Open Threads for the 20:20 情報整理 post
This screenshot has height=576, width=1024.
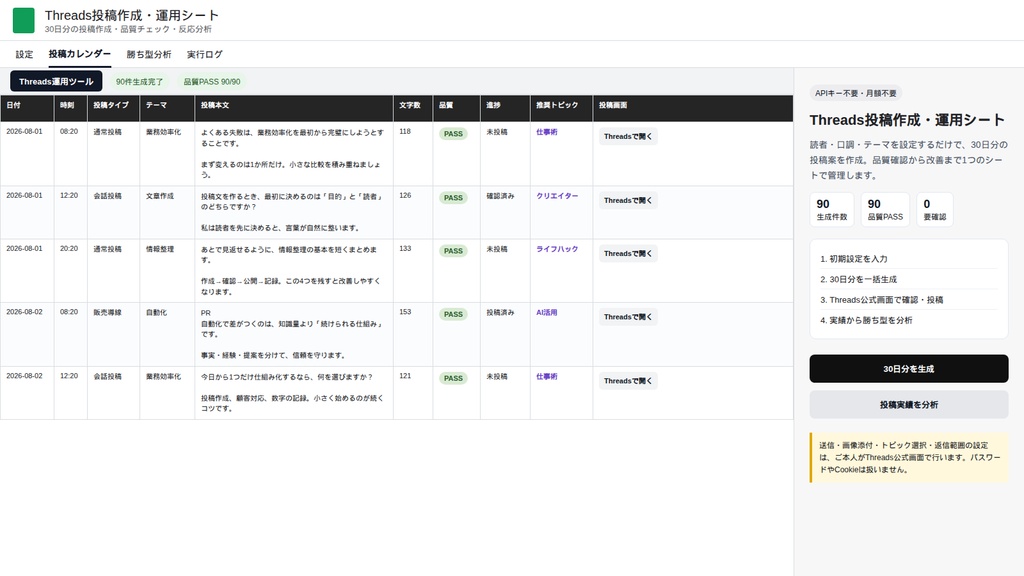pos(628,253)
